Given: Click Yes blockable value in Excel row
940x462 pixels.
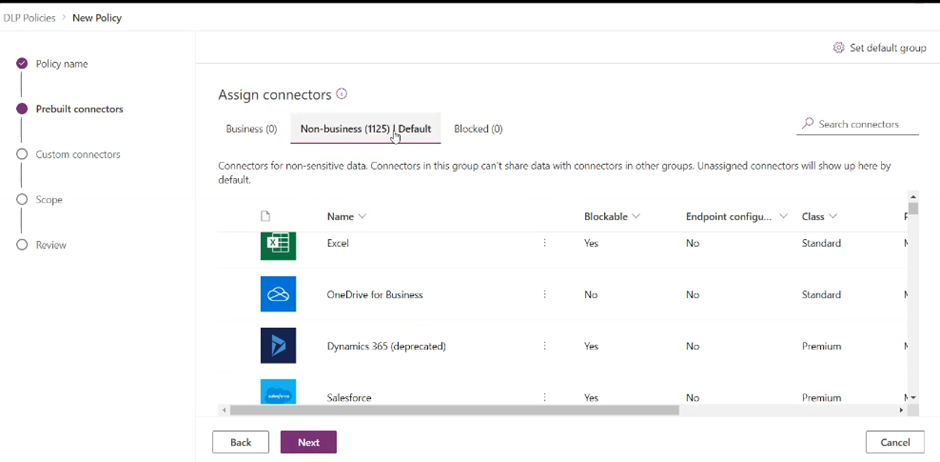Looking at the screenshot, I should click(591, 243).
